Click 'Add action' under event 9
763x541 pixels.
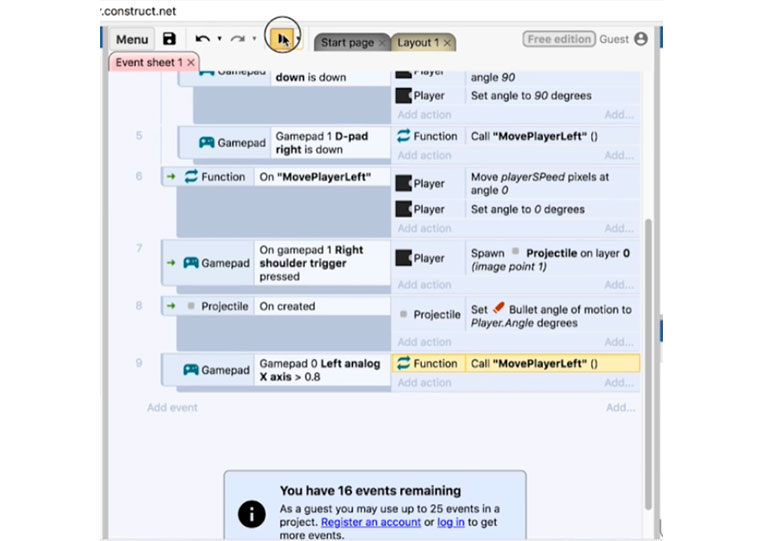click(x=424, y=382)
